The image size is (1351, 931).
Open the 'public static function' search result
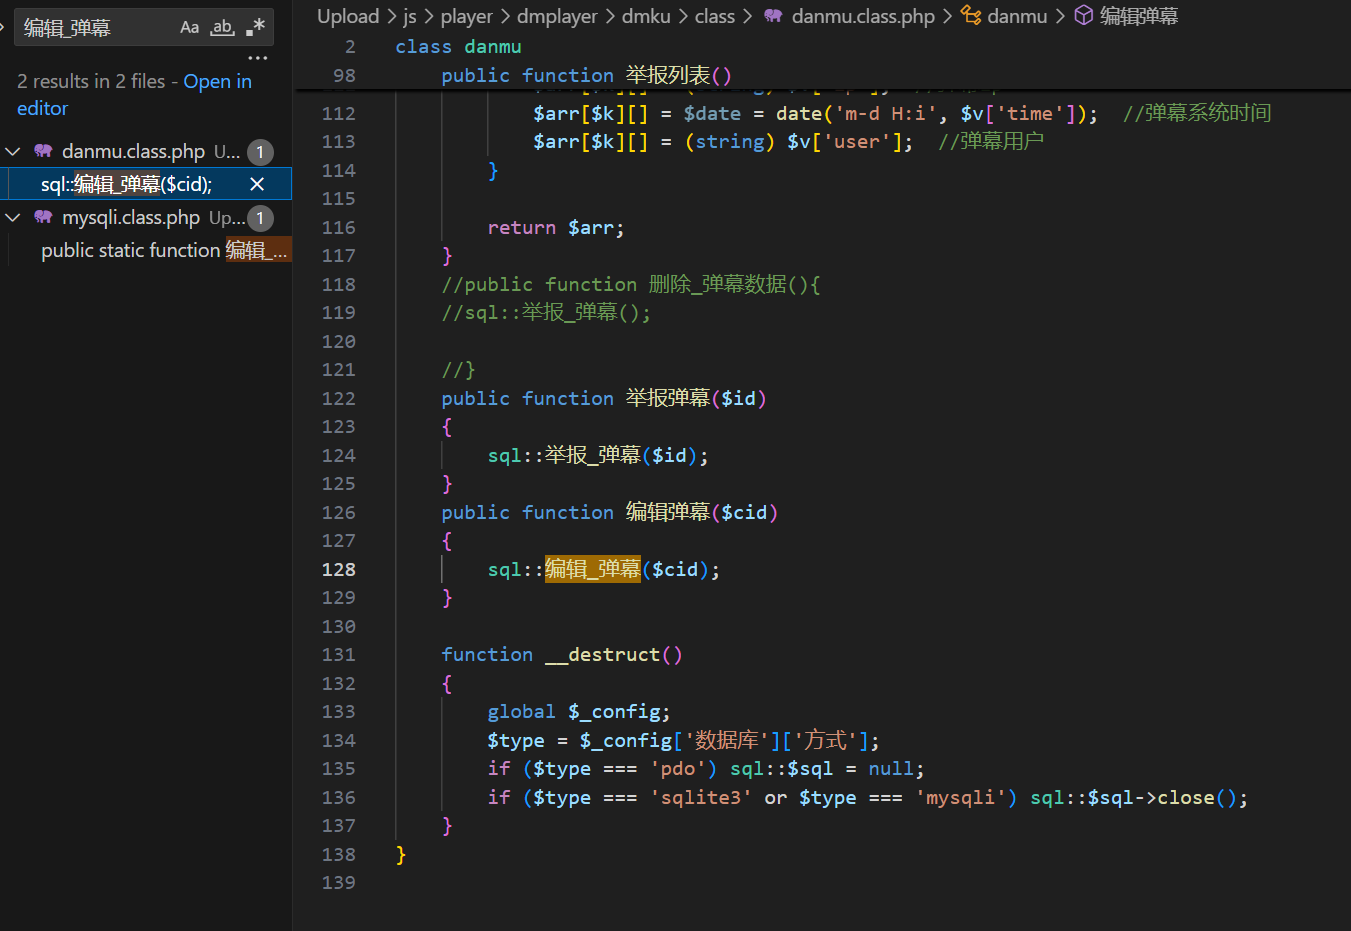tap(150, 250)
